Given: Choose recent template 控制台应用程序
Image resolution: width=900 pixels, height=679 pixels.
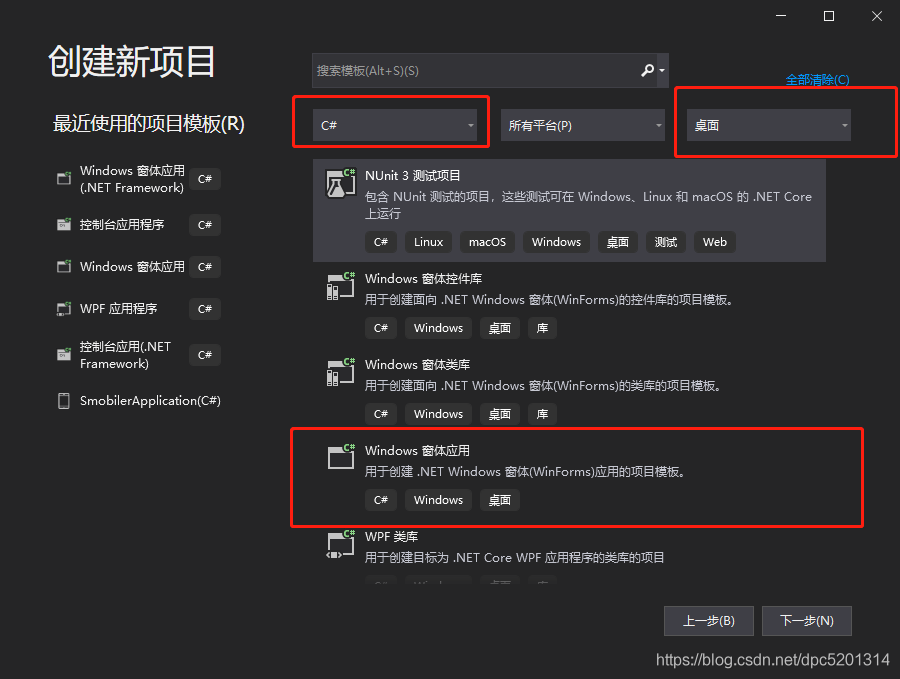Looking at the screenshot, I should point(122,225).
